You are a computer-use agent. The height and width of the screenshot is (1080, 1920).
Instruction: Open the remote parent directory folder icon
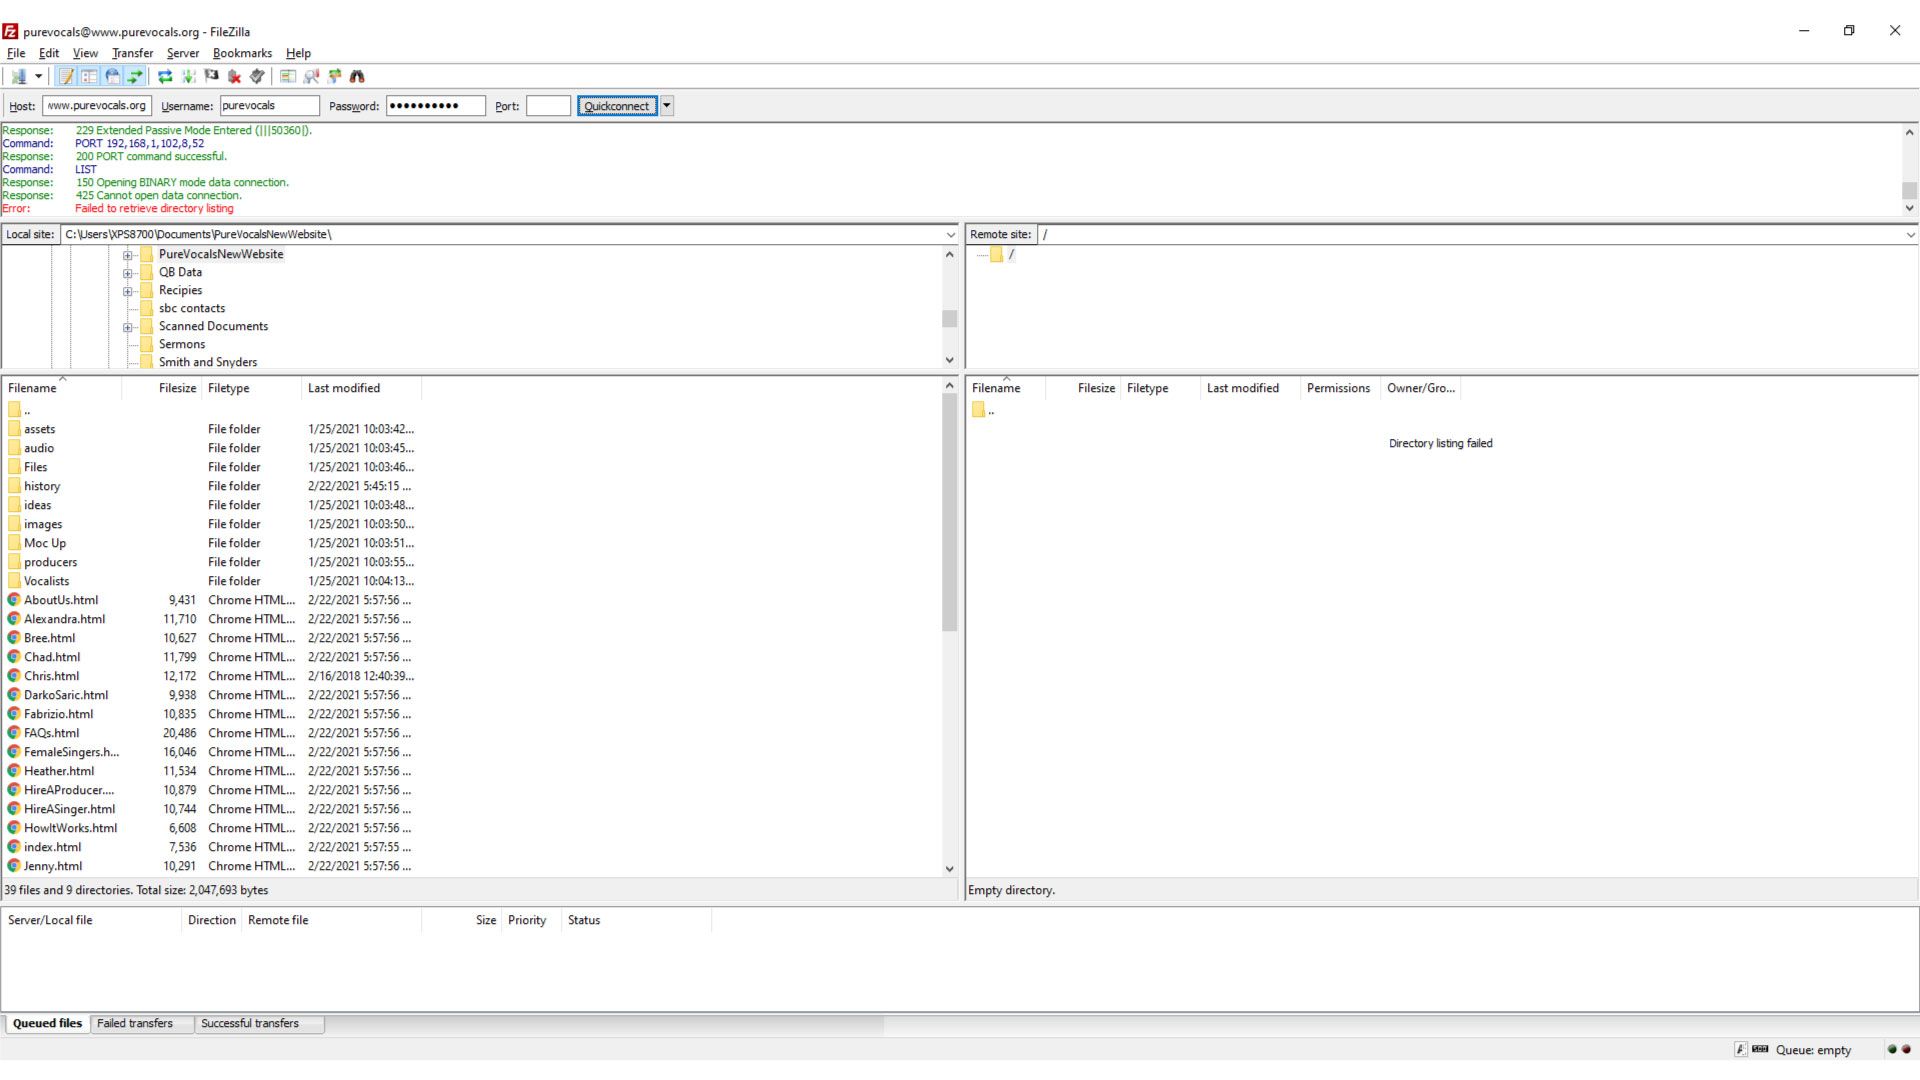click(979, 410)
